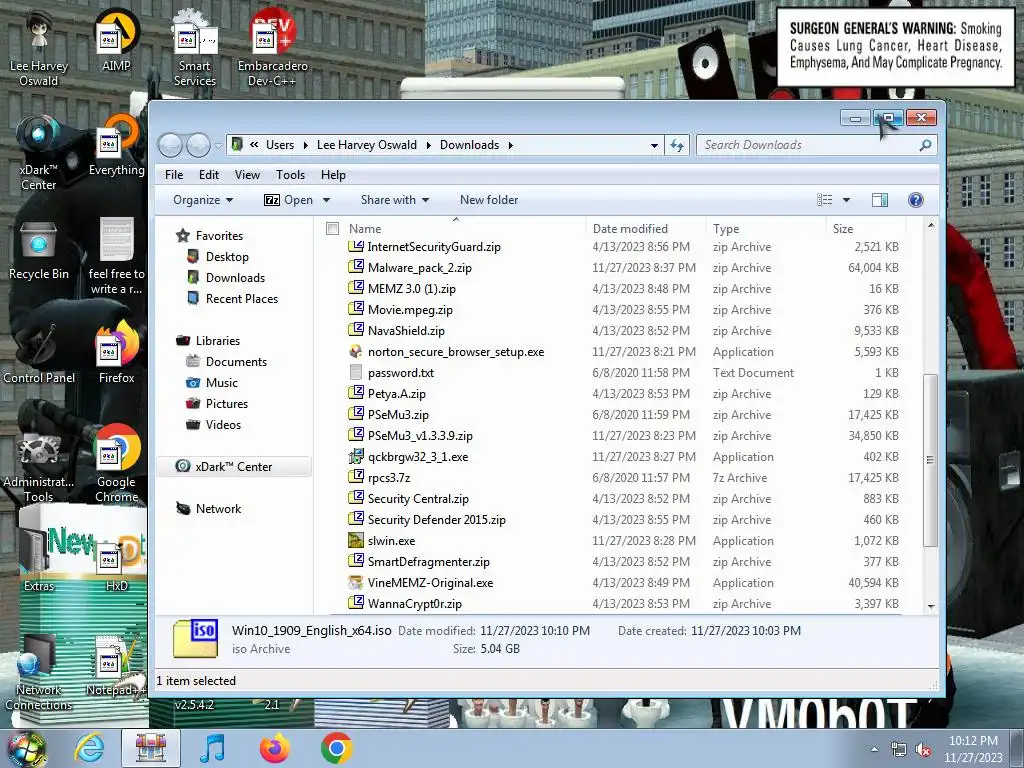The height and width of the screenshot is (768, 1024).
Task: Click scrollbar down arrow in file list
Action: pos(931,607)
